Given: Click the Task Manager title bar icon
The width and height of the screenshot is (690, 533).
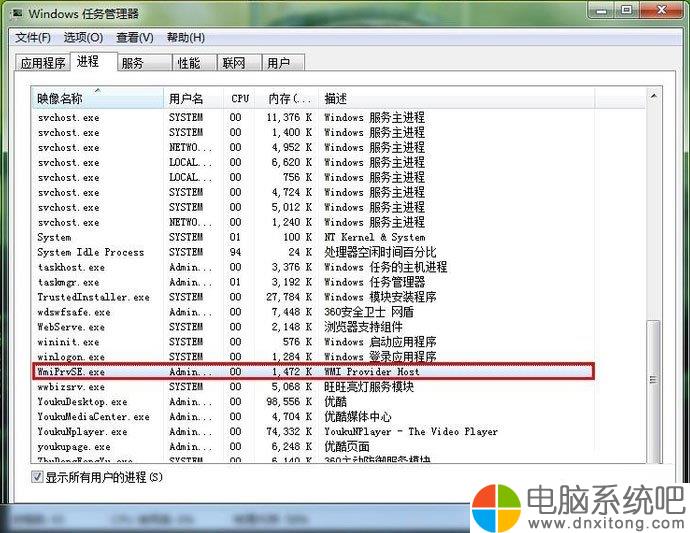Looking at the screenshot, I should [x=18, y=13].
